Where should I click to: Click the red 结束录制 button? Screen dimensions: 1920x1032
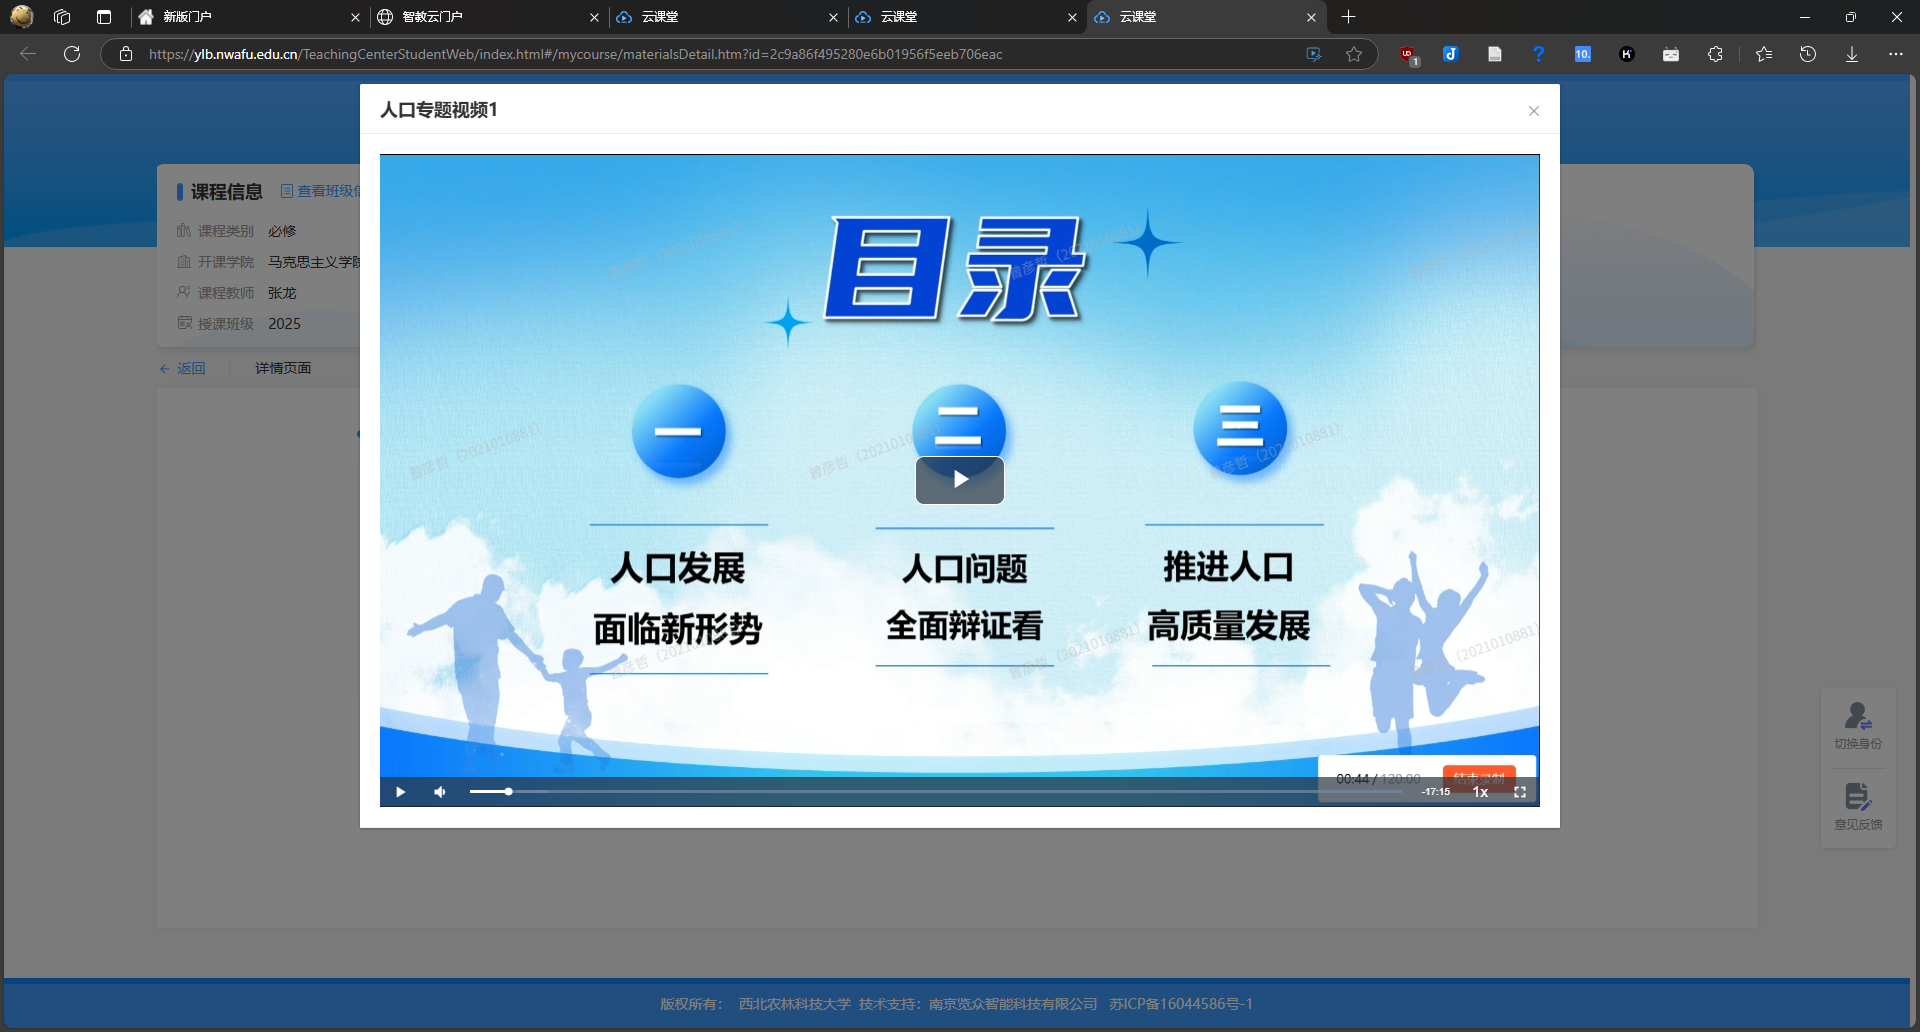(x=1479, y=777)
